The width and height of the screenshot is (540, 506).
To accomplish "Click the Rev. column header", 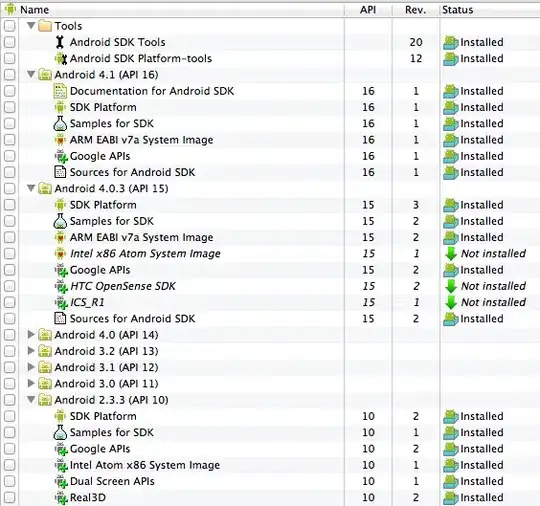I will tap(416, 10).
